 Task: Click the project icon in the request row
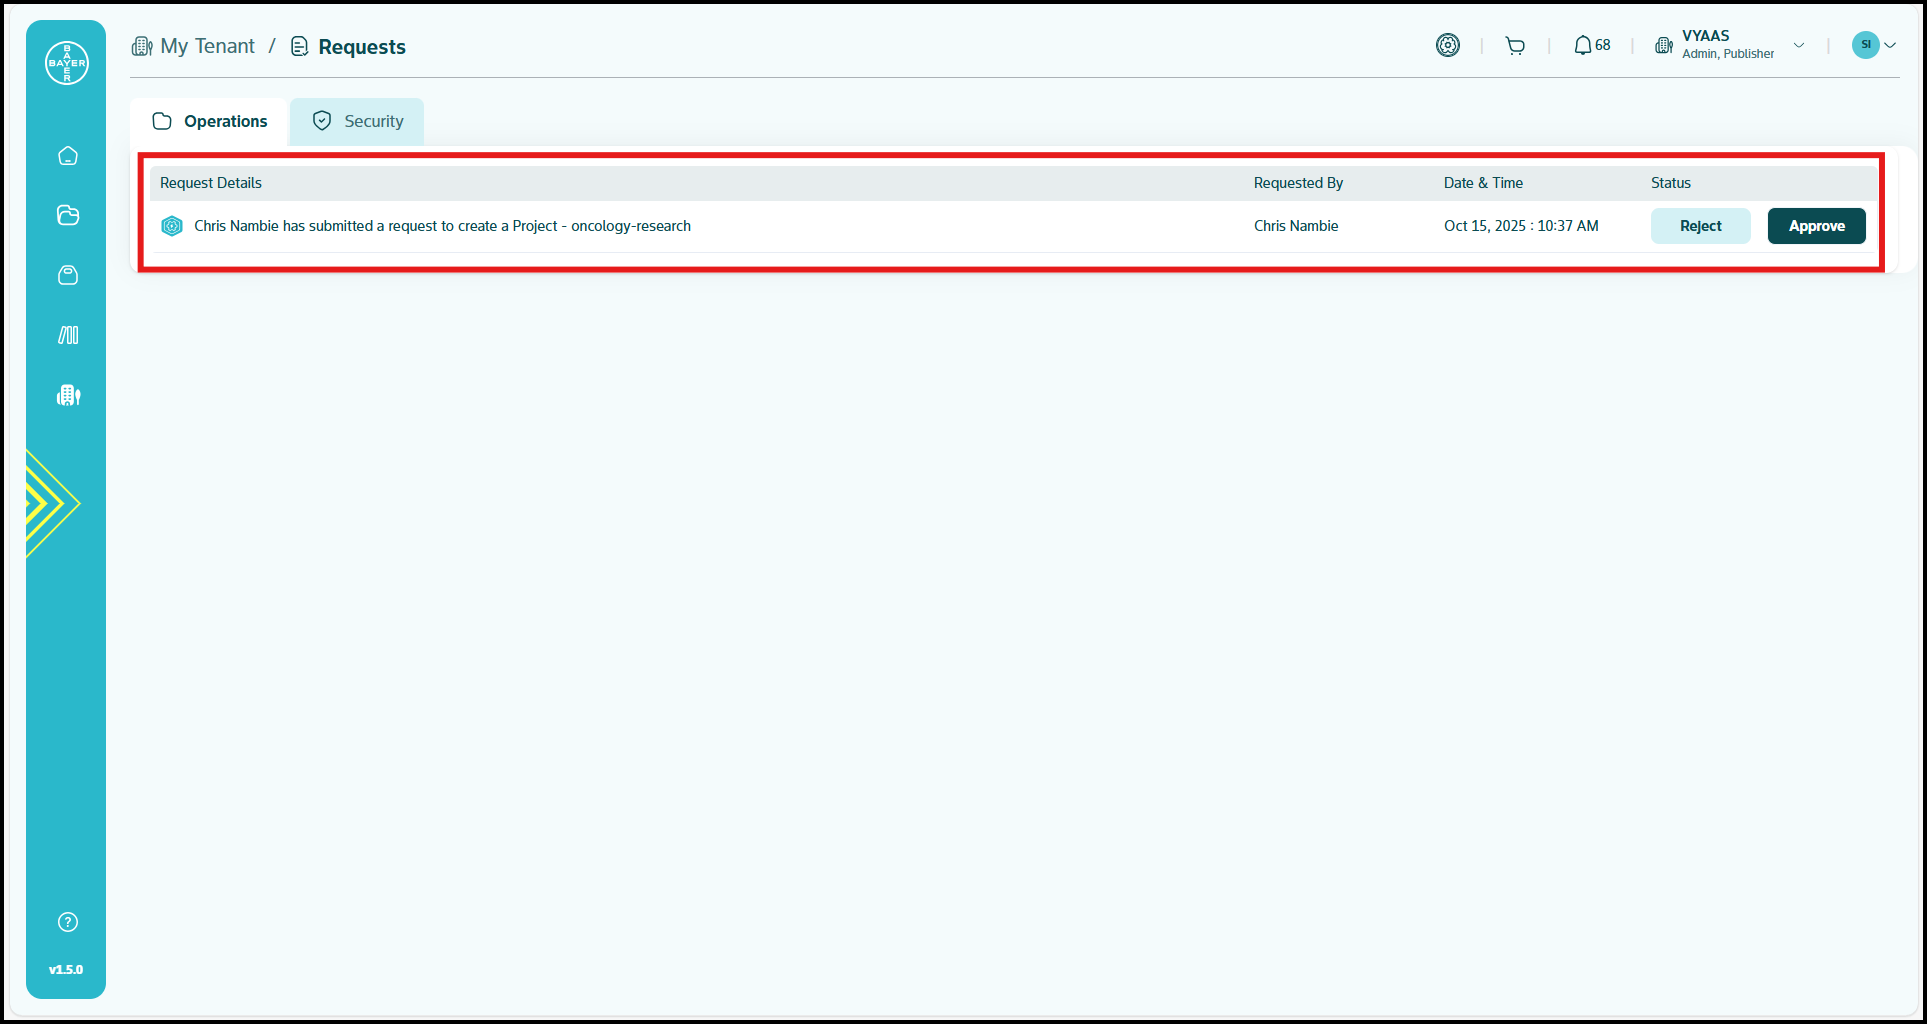click(172, 226)
